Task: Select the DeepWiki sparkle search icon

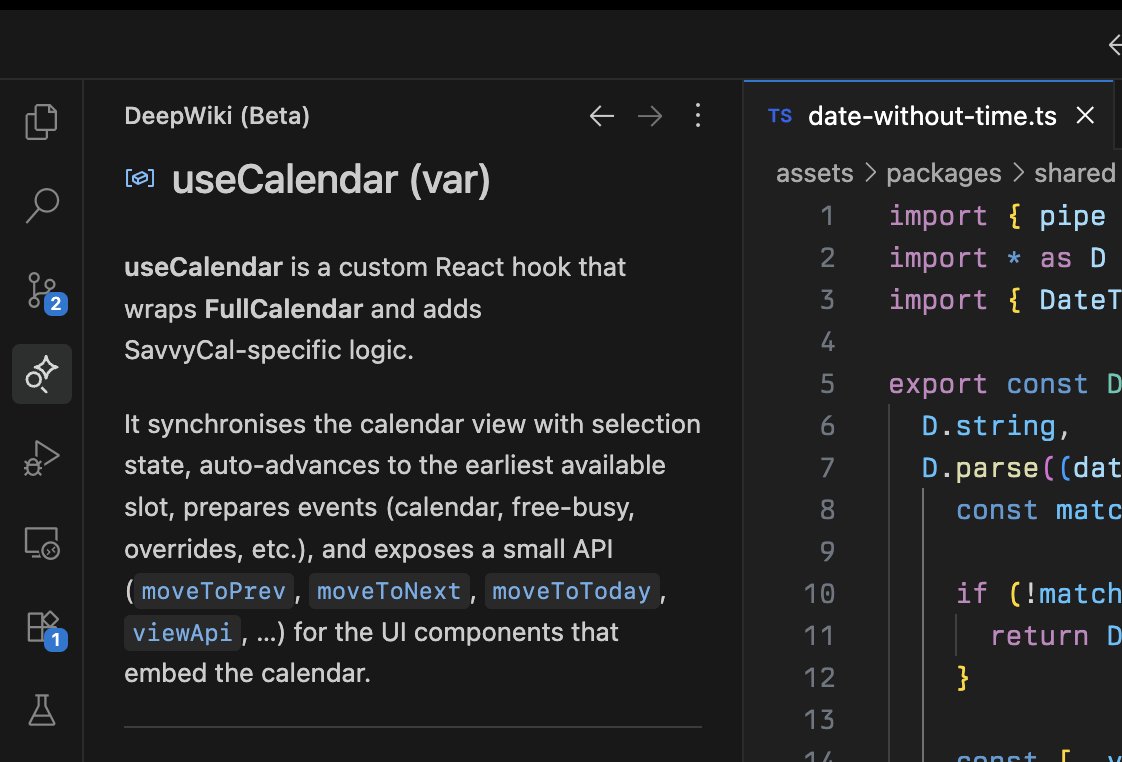Action: coord(42,373)
